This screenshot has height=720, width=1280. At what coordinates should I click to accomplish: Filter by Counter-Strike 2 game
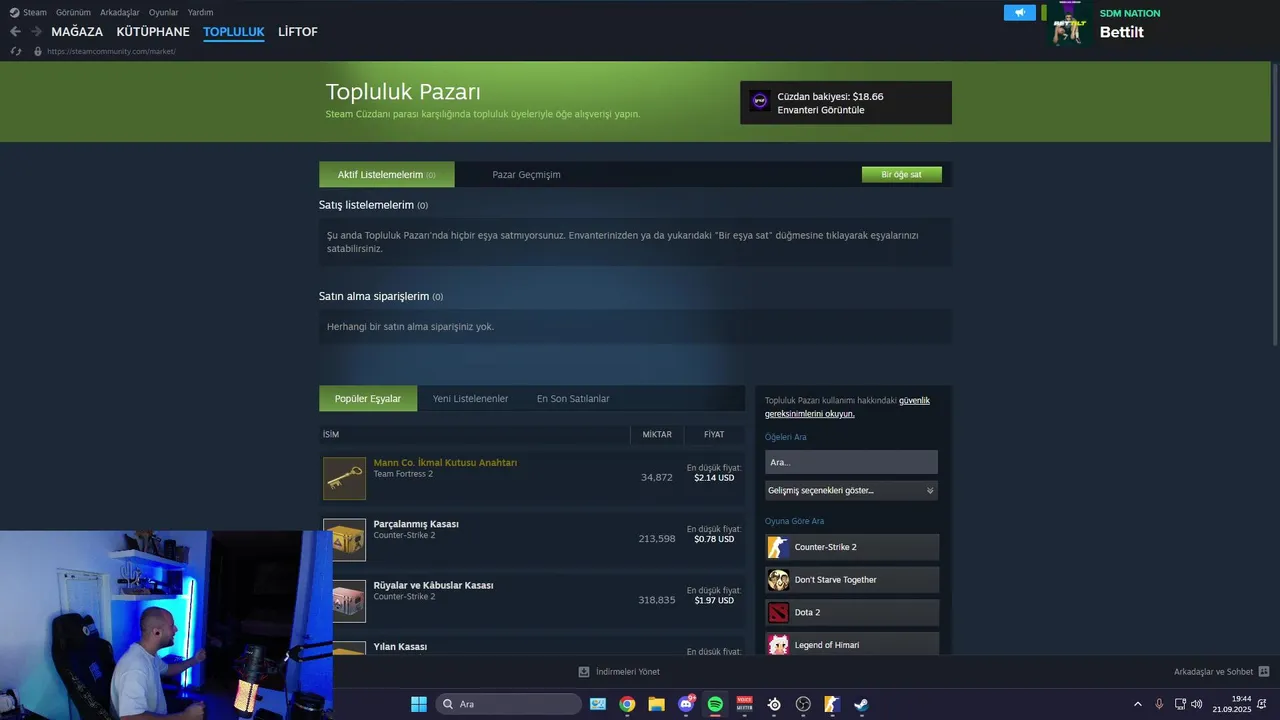[852, 547]
